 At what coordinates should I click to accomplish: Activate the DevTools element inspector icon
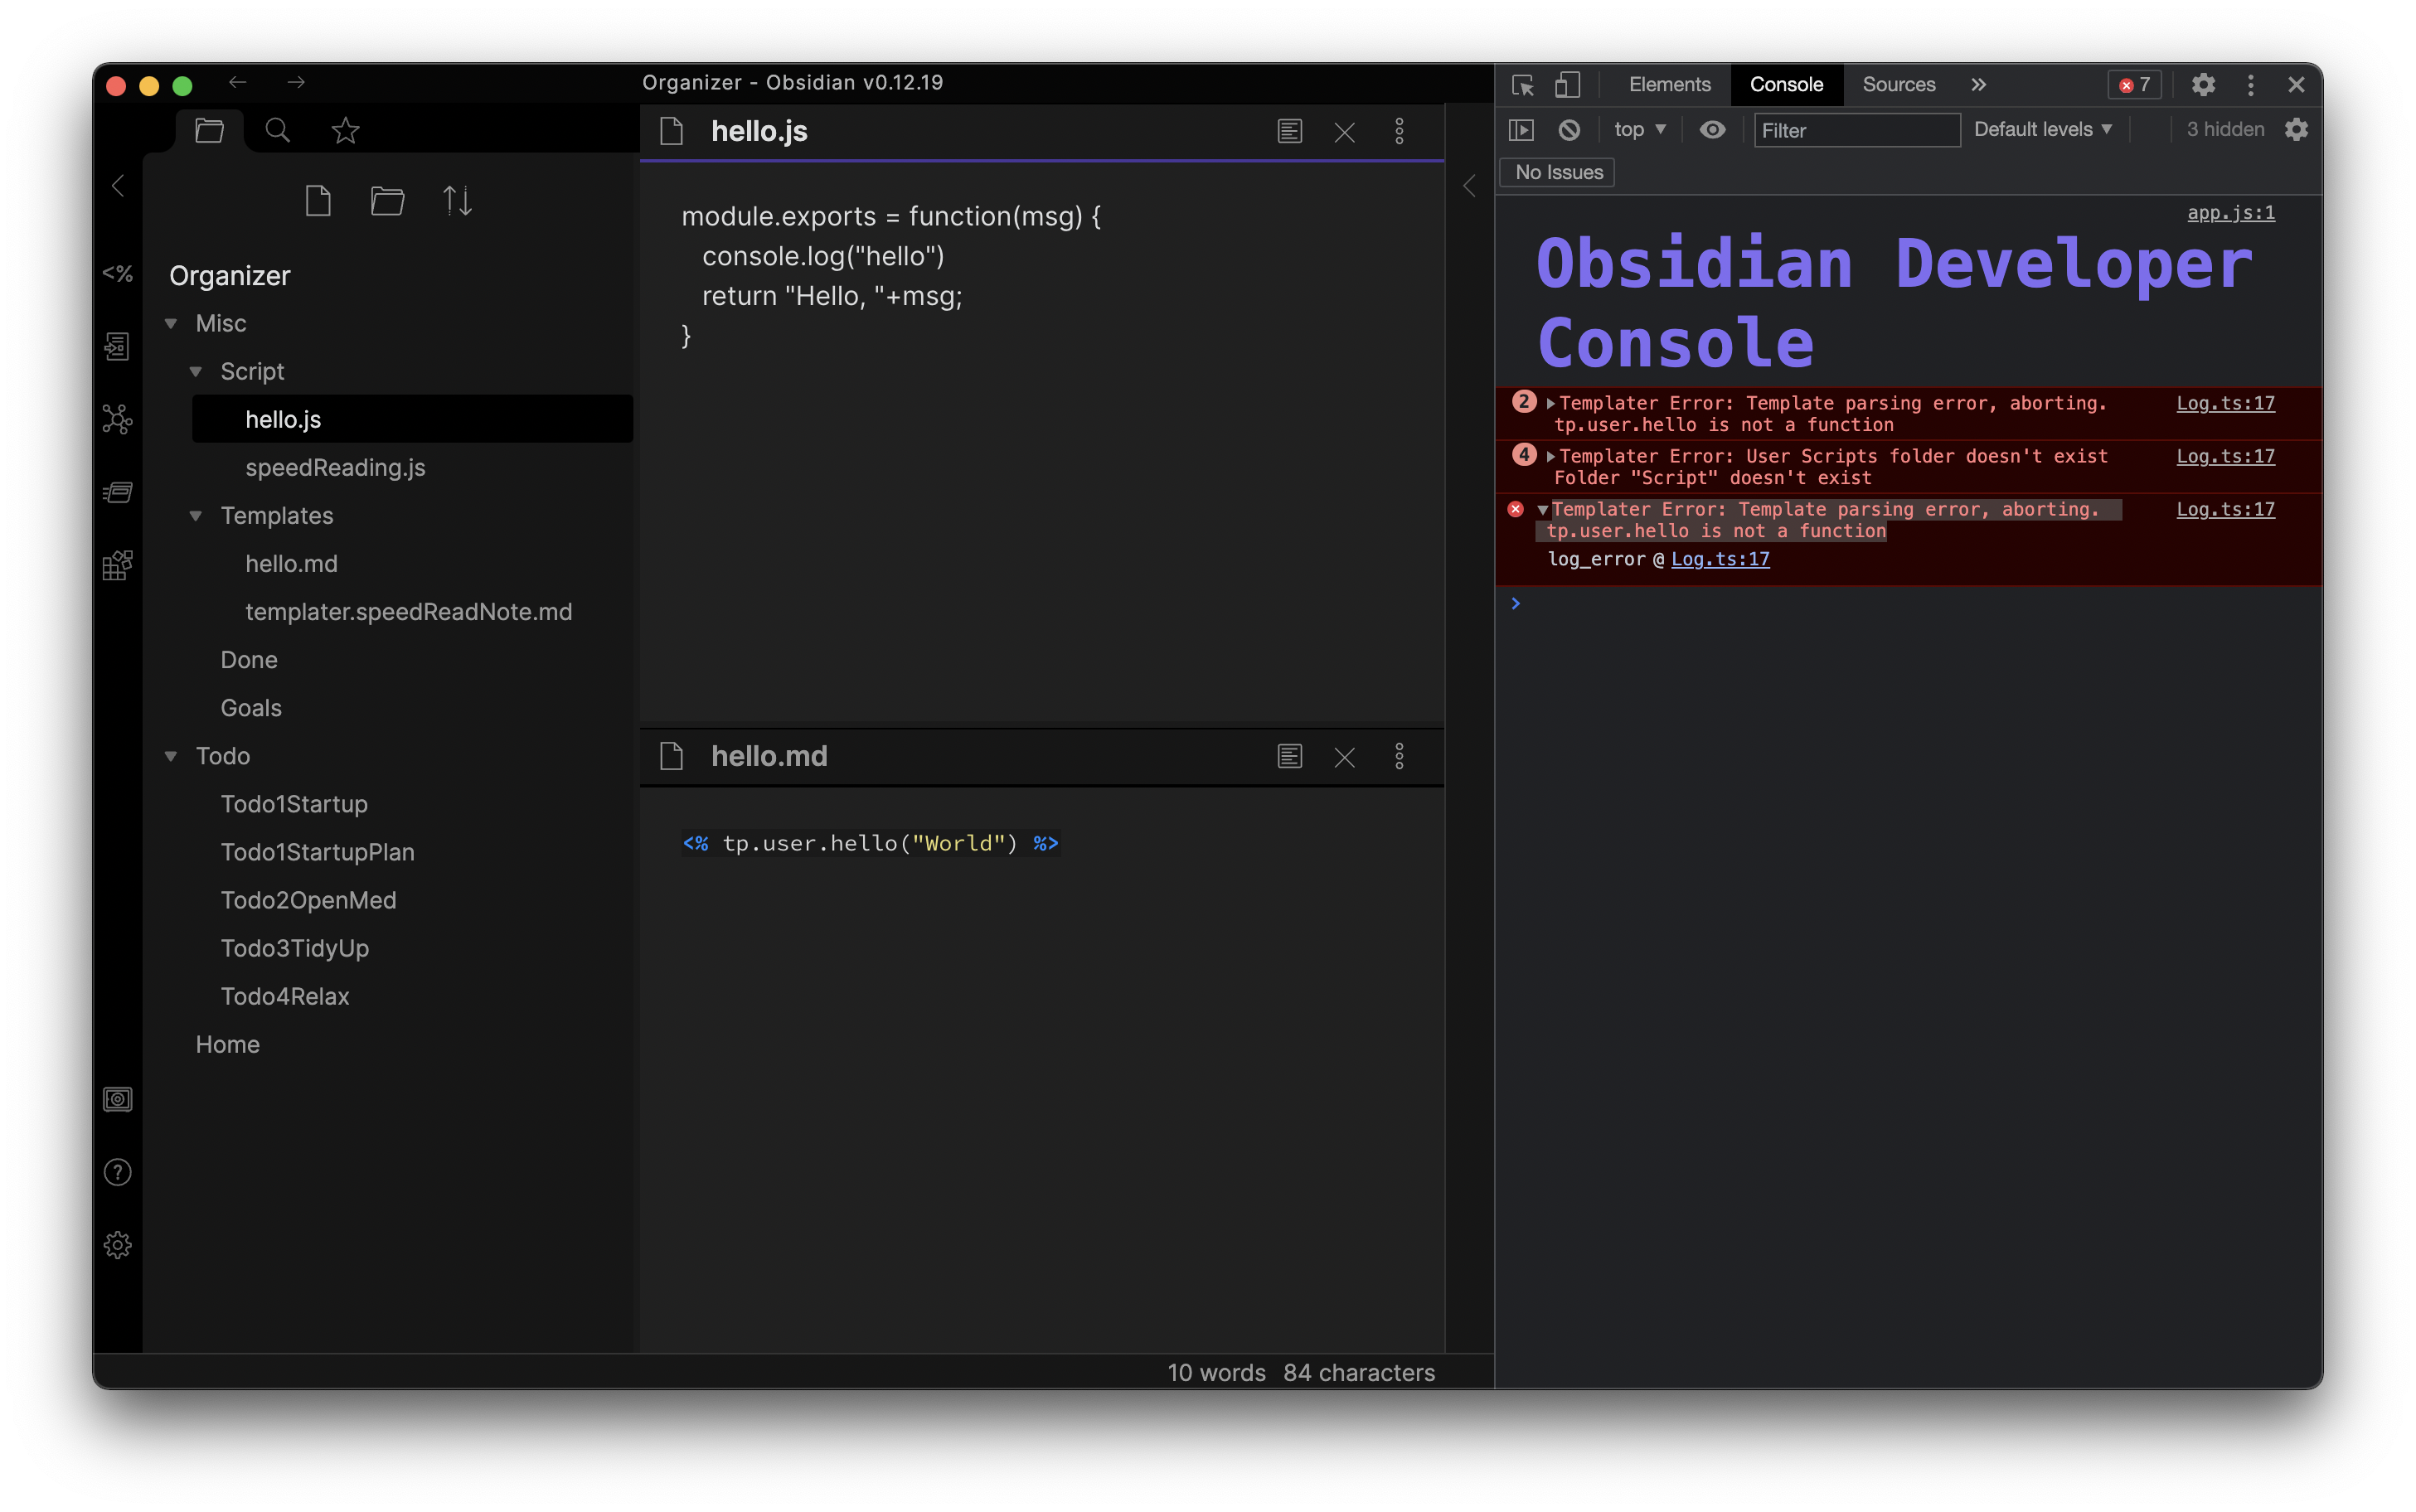1523,85
